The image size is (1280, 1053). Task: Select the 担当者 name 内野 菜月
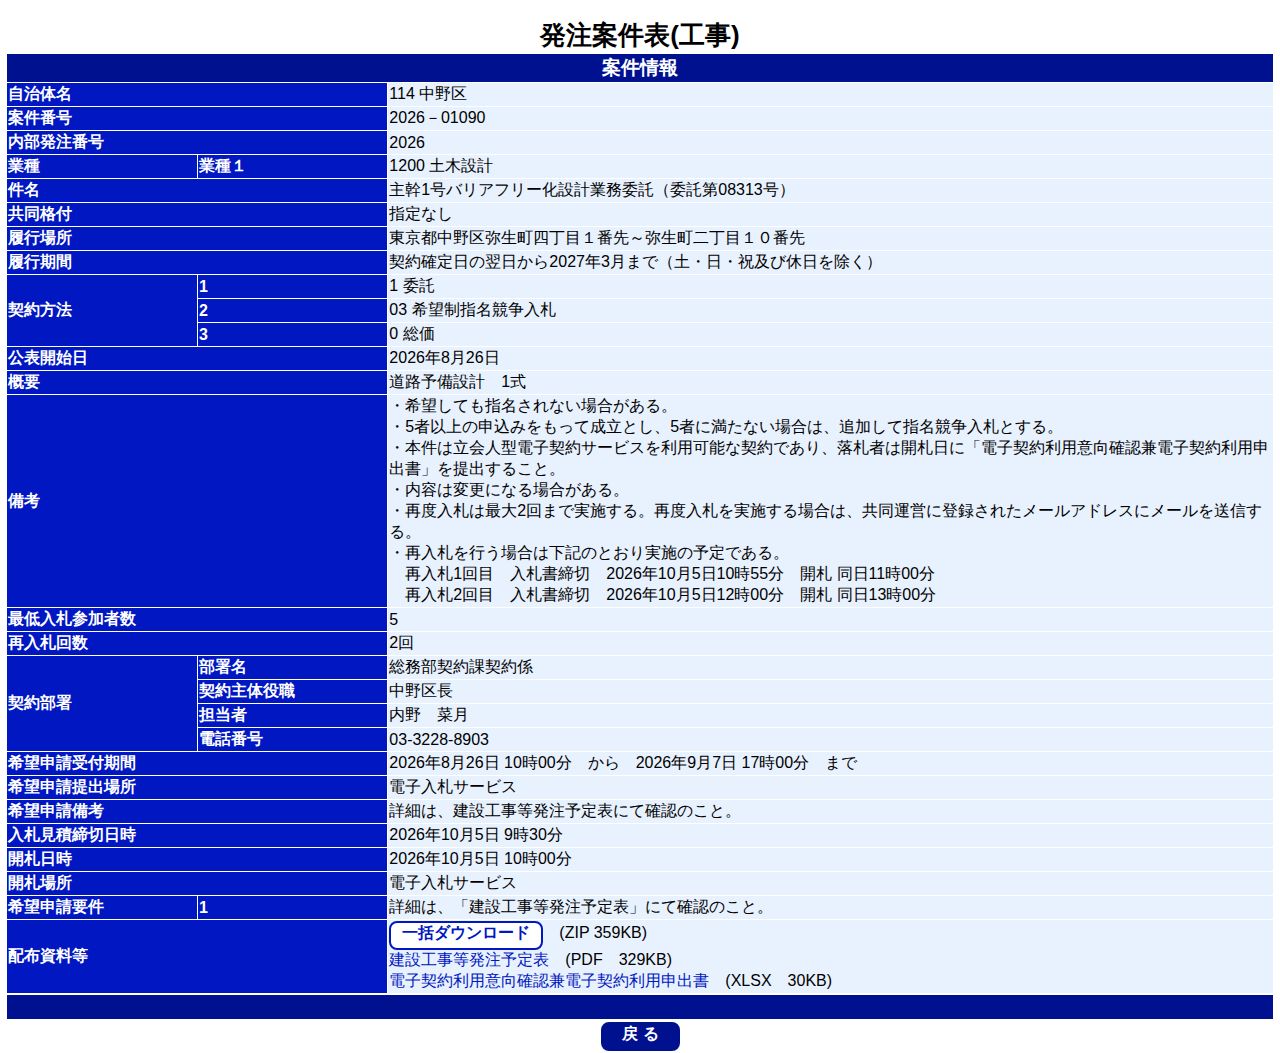click(428, 714)
